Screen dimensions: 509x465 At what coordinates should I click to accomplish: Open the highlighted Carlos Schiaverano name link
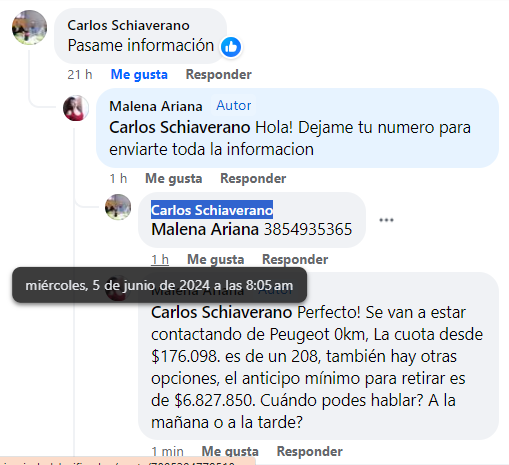tap(212, 210)
